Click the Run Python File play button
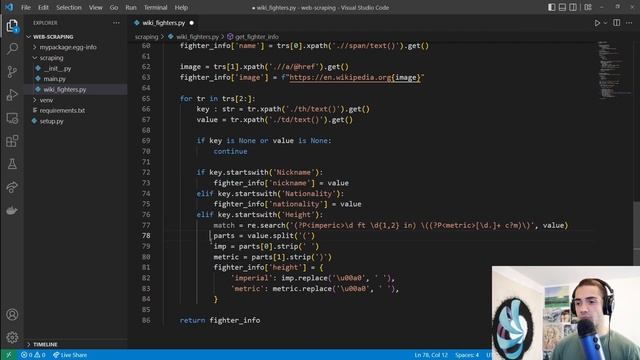This screenshot has width=640, height=360. (597, 23)
